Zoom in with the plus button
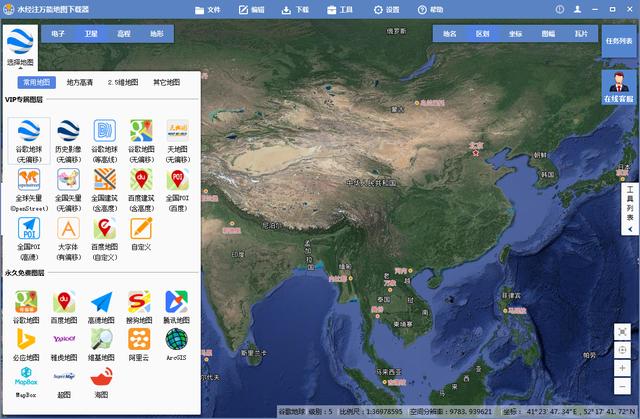The image size is (640, 419). point(622,368)
